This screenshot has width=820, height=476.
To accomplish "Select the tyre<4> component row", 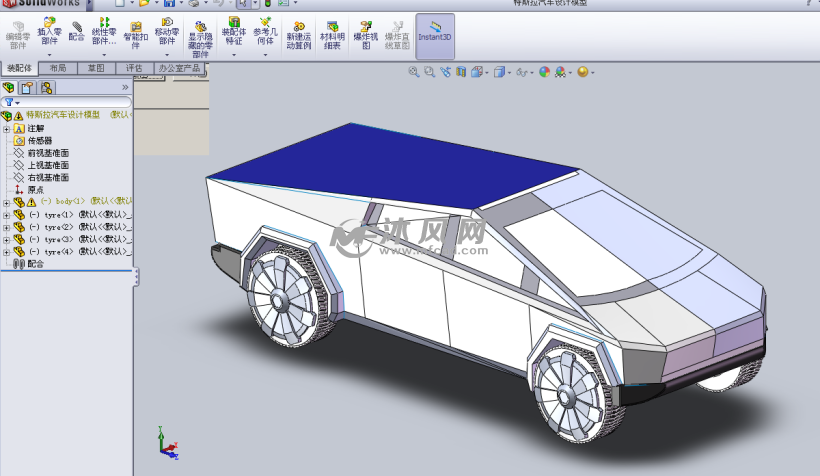I will pyautogui.click(x=72, y=252).
